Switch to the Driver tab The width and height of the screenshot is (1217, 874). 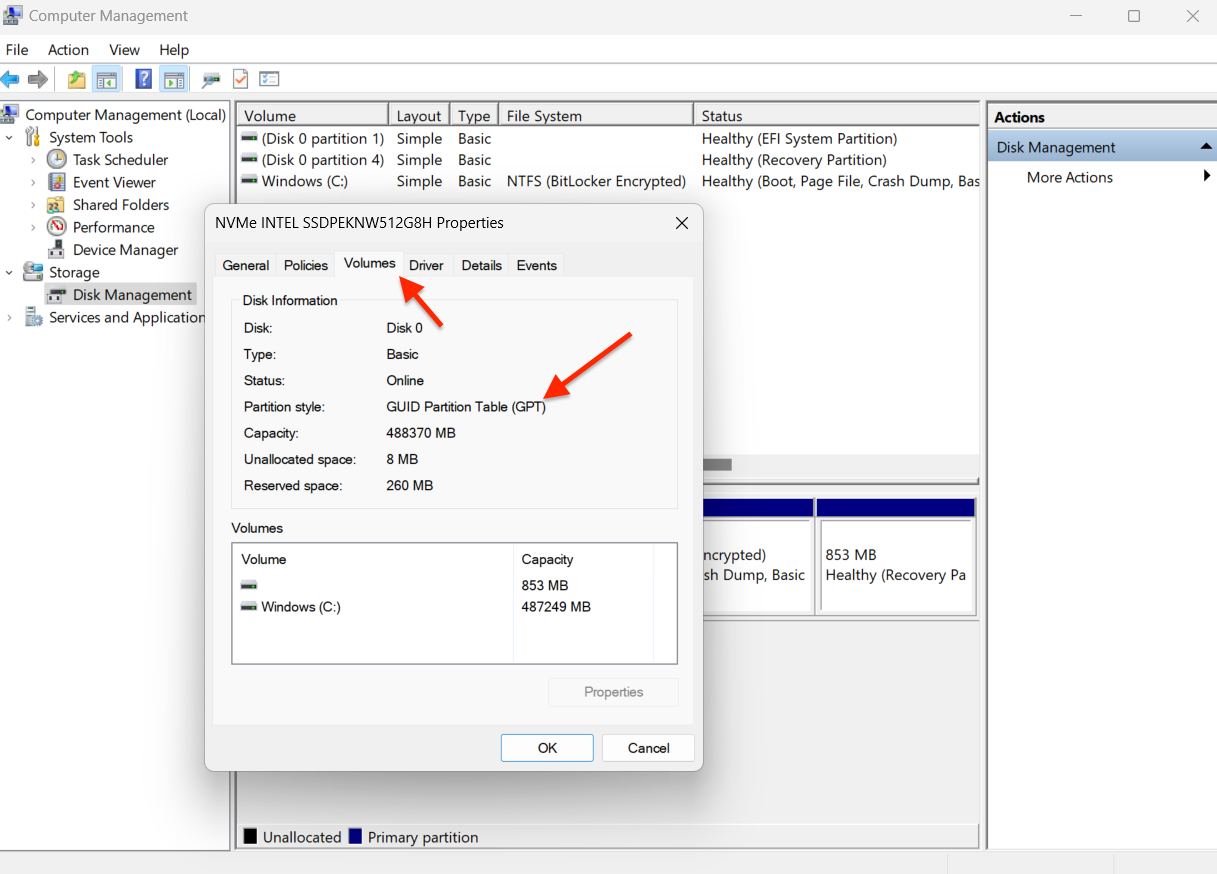point(426,265)
